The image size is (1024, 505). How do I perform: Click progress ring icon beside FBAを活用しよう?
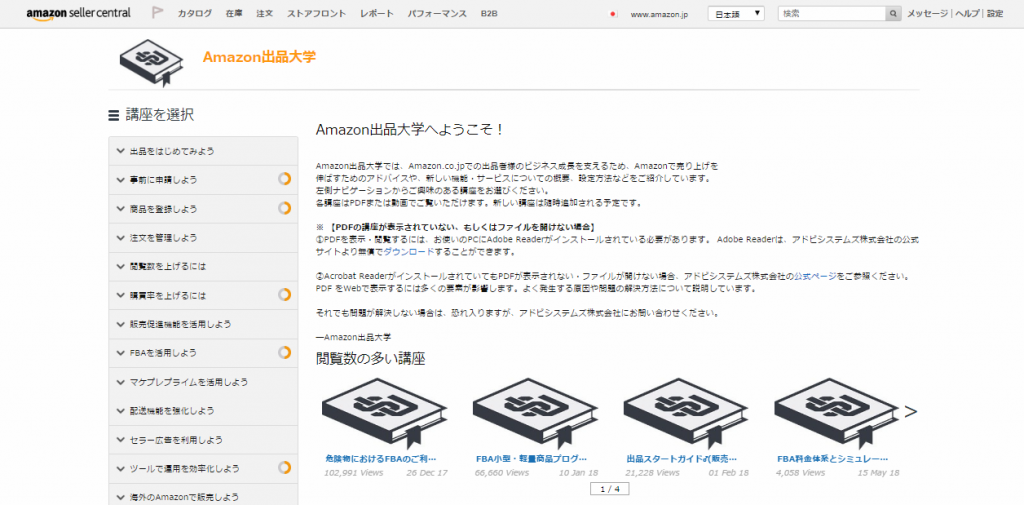[x=284, y=353]
